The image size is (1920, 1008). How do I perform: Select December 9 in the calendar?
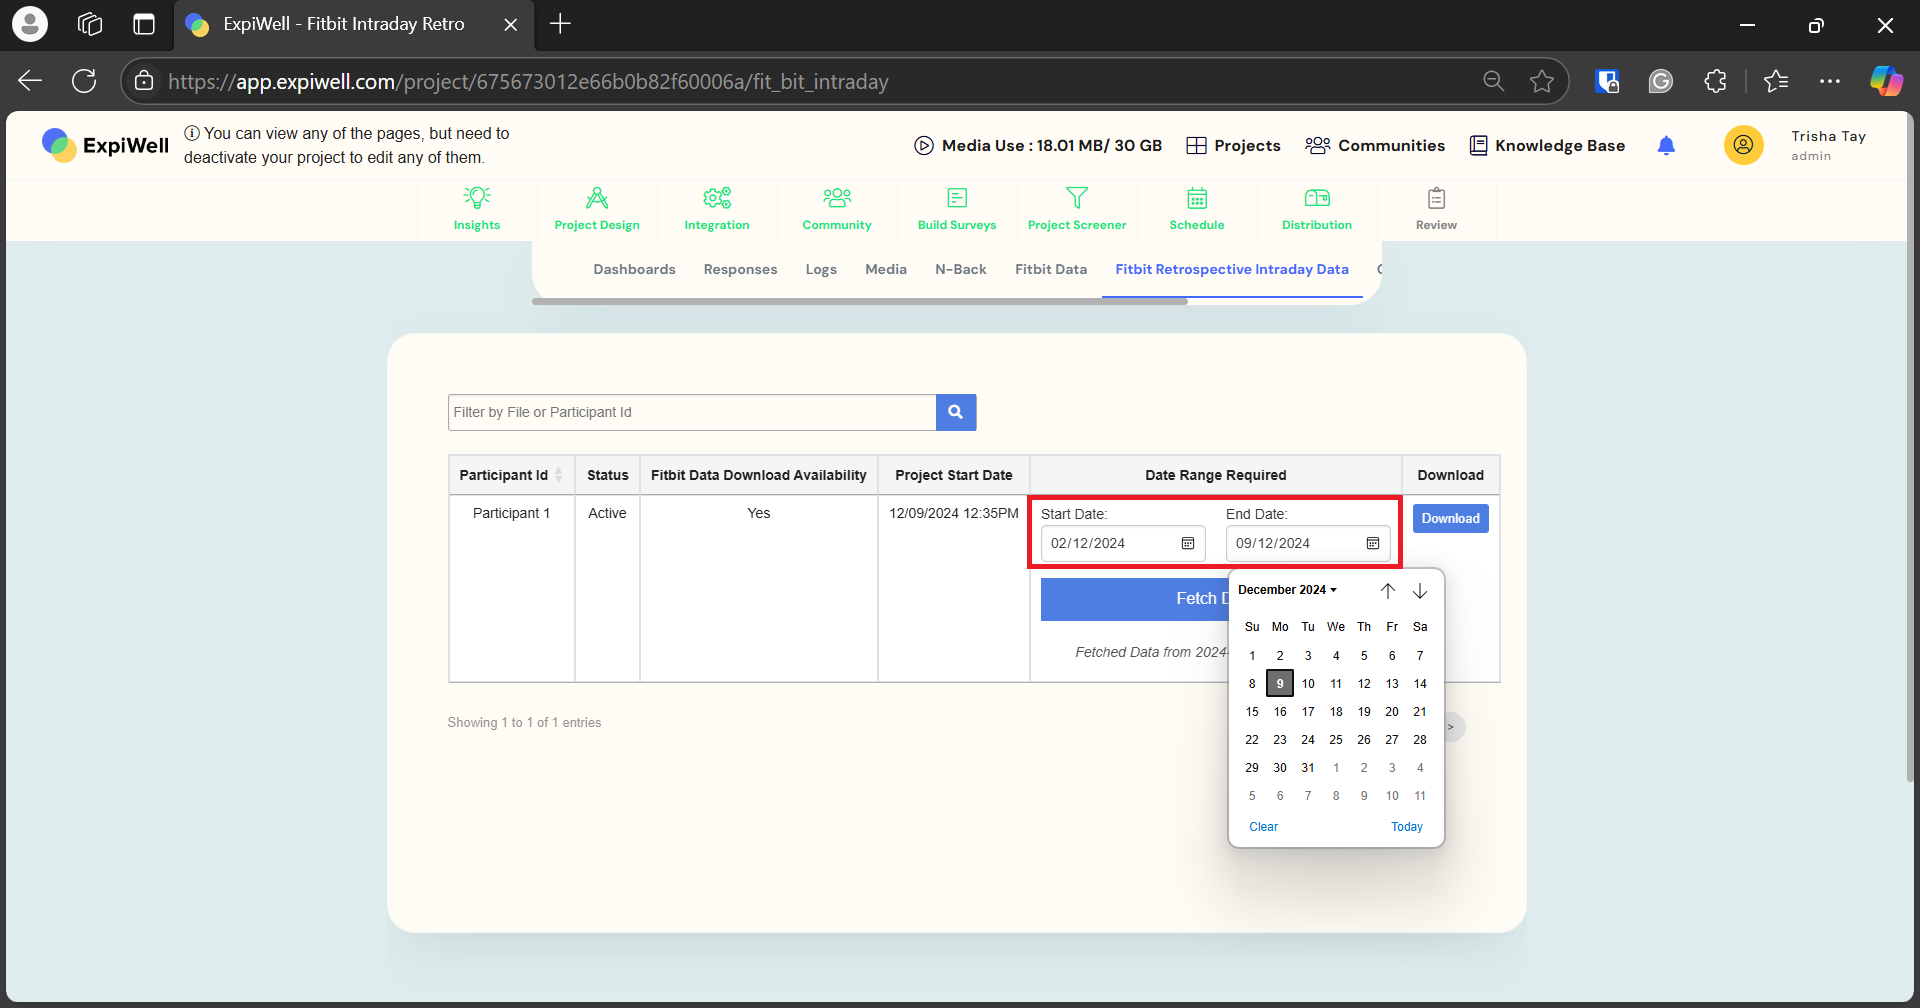(1280, 683)
